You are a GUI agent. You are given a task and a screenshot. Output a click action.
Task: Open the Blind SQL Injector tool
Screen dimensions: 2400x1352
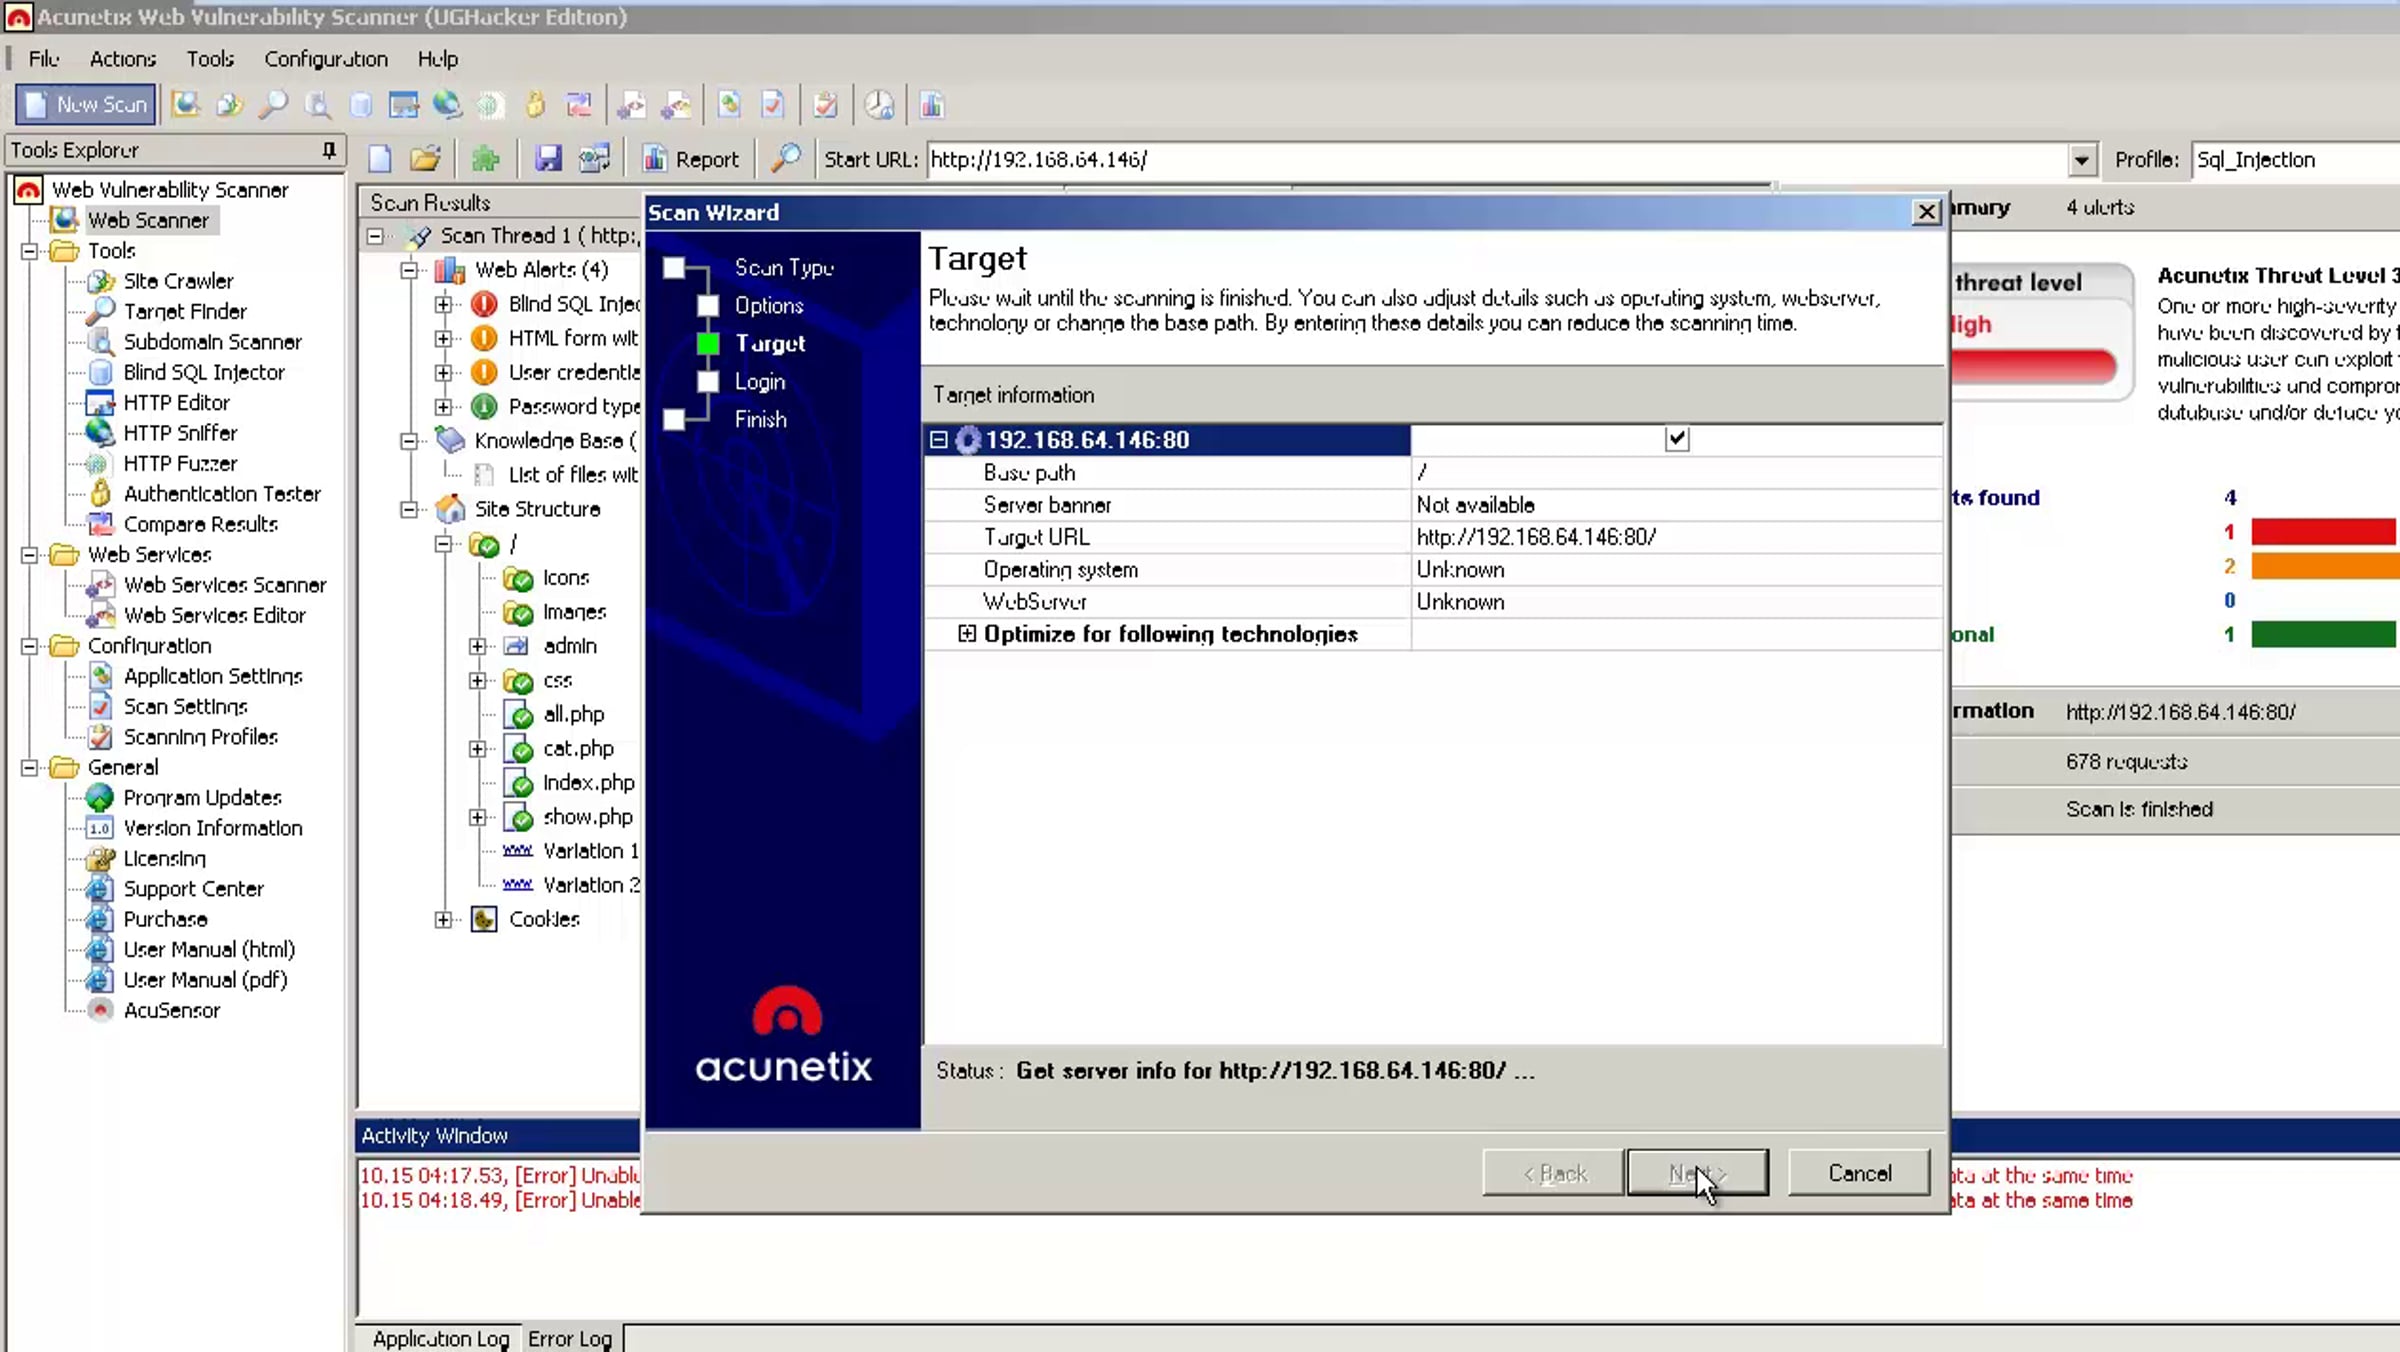(x=203, y=372)
